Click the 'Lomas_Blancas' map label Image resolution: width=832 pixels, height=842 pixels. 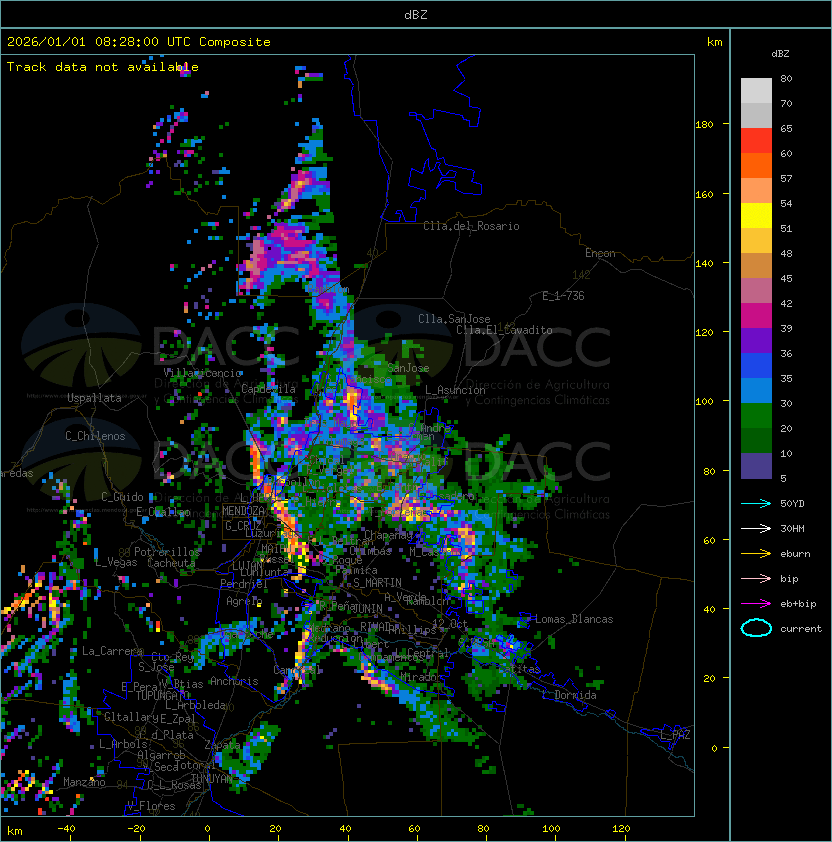(x=574, y=619)
